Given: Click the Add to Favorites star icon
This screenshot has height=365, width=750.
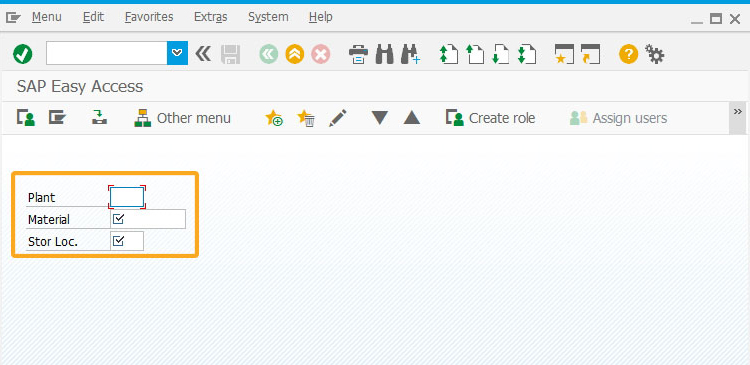Looking at the screenshot, I should click(x=274, y=118).
